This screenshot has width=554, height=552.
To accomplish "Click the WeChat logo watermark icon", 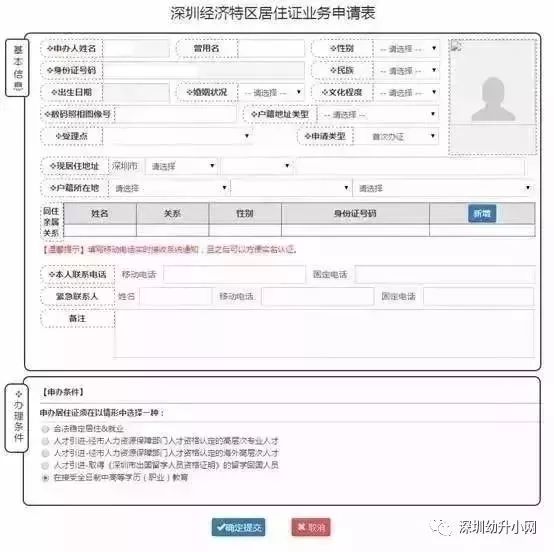I will click(442, 528).
